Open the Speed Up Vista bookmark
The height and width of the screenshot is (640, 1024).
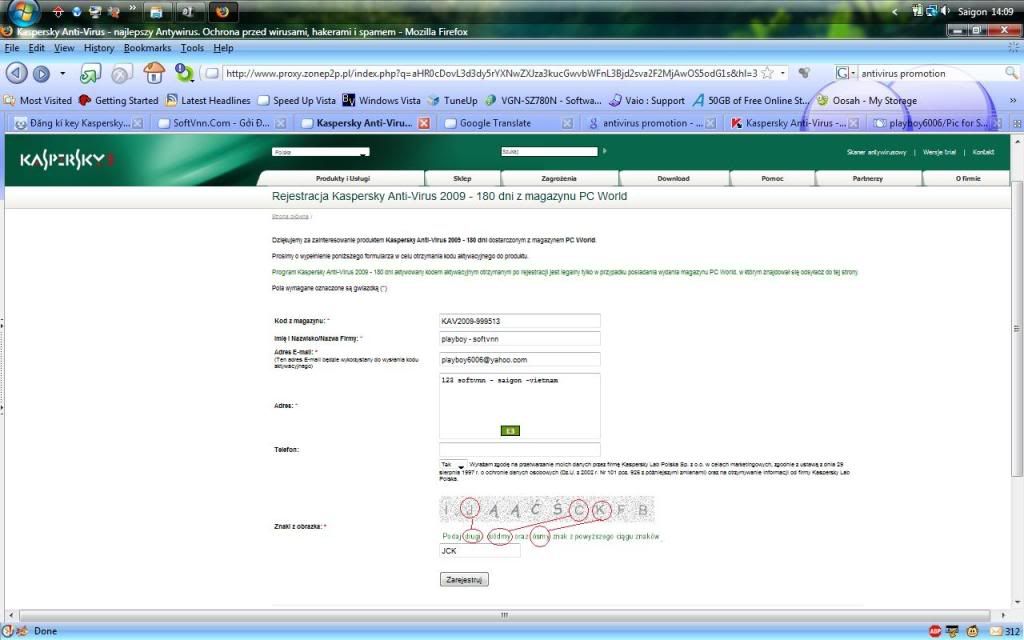(296, 101)
